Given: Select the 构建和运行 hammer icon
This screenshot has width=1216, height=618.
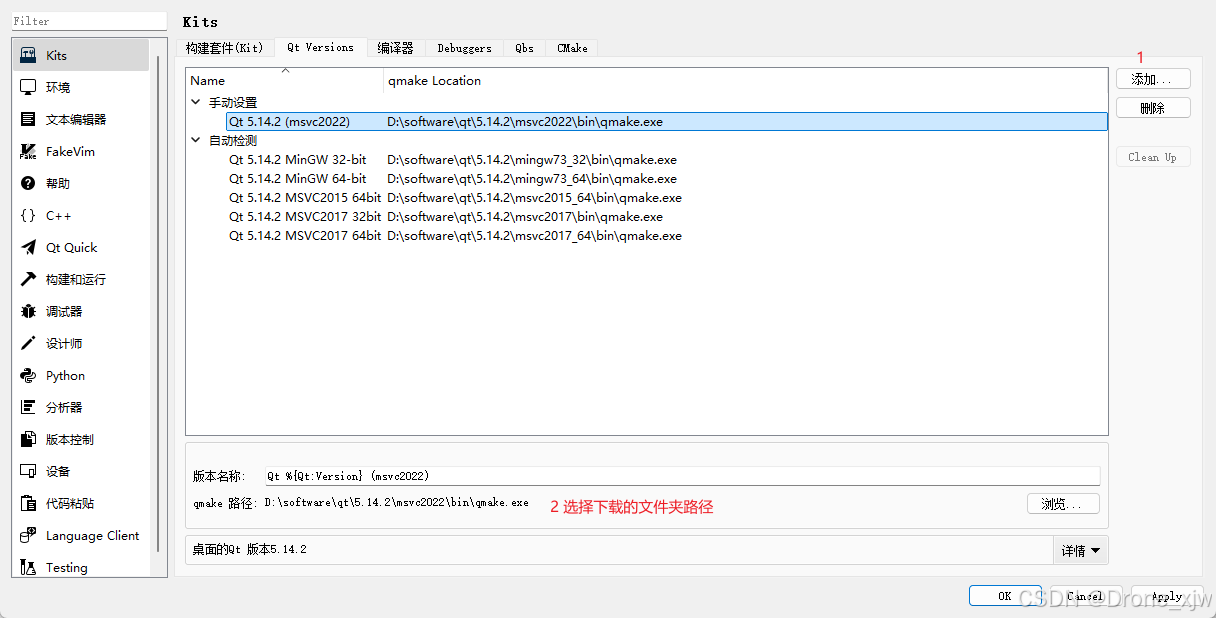Looking at the screenshot, I should pyautogui.click(x=28, y=279).
